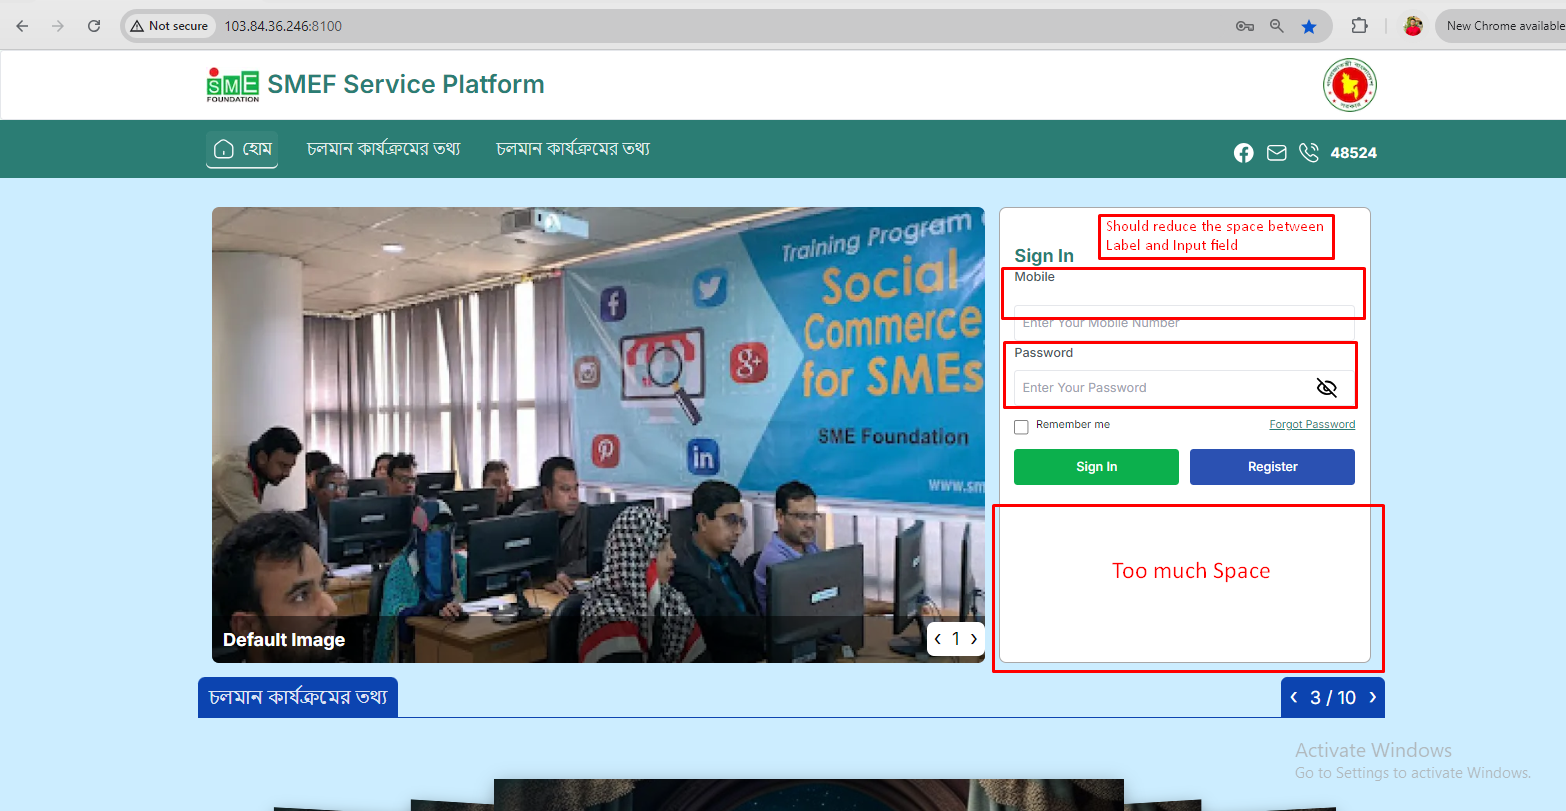Check the Remember me checkbox
Viewport: 1566px width, 811px height.
1021,427
